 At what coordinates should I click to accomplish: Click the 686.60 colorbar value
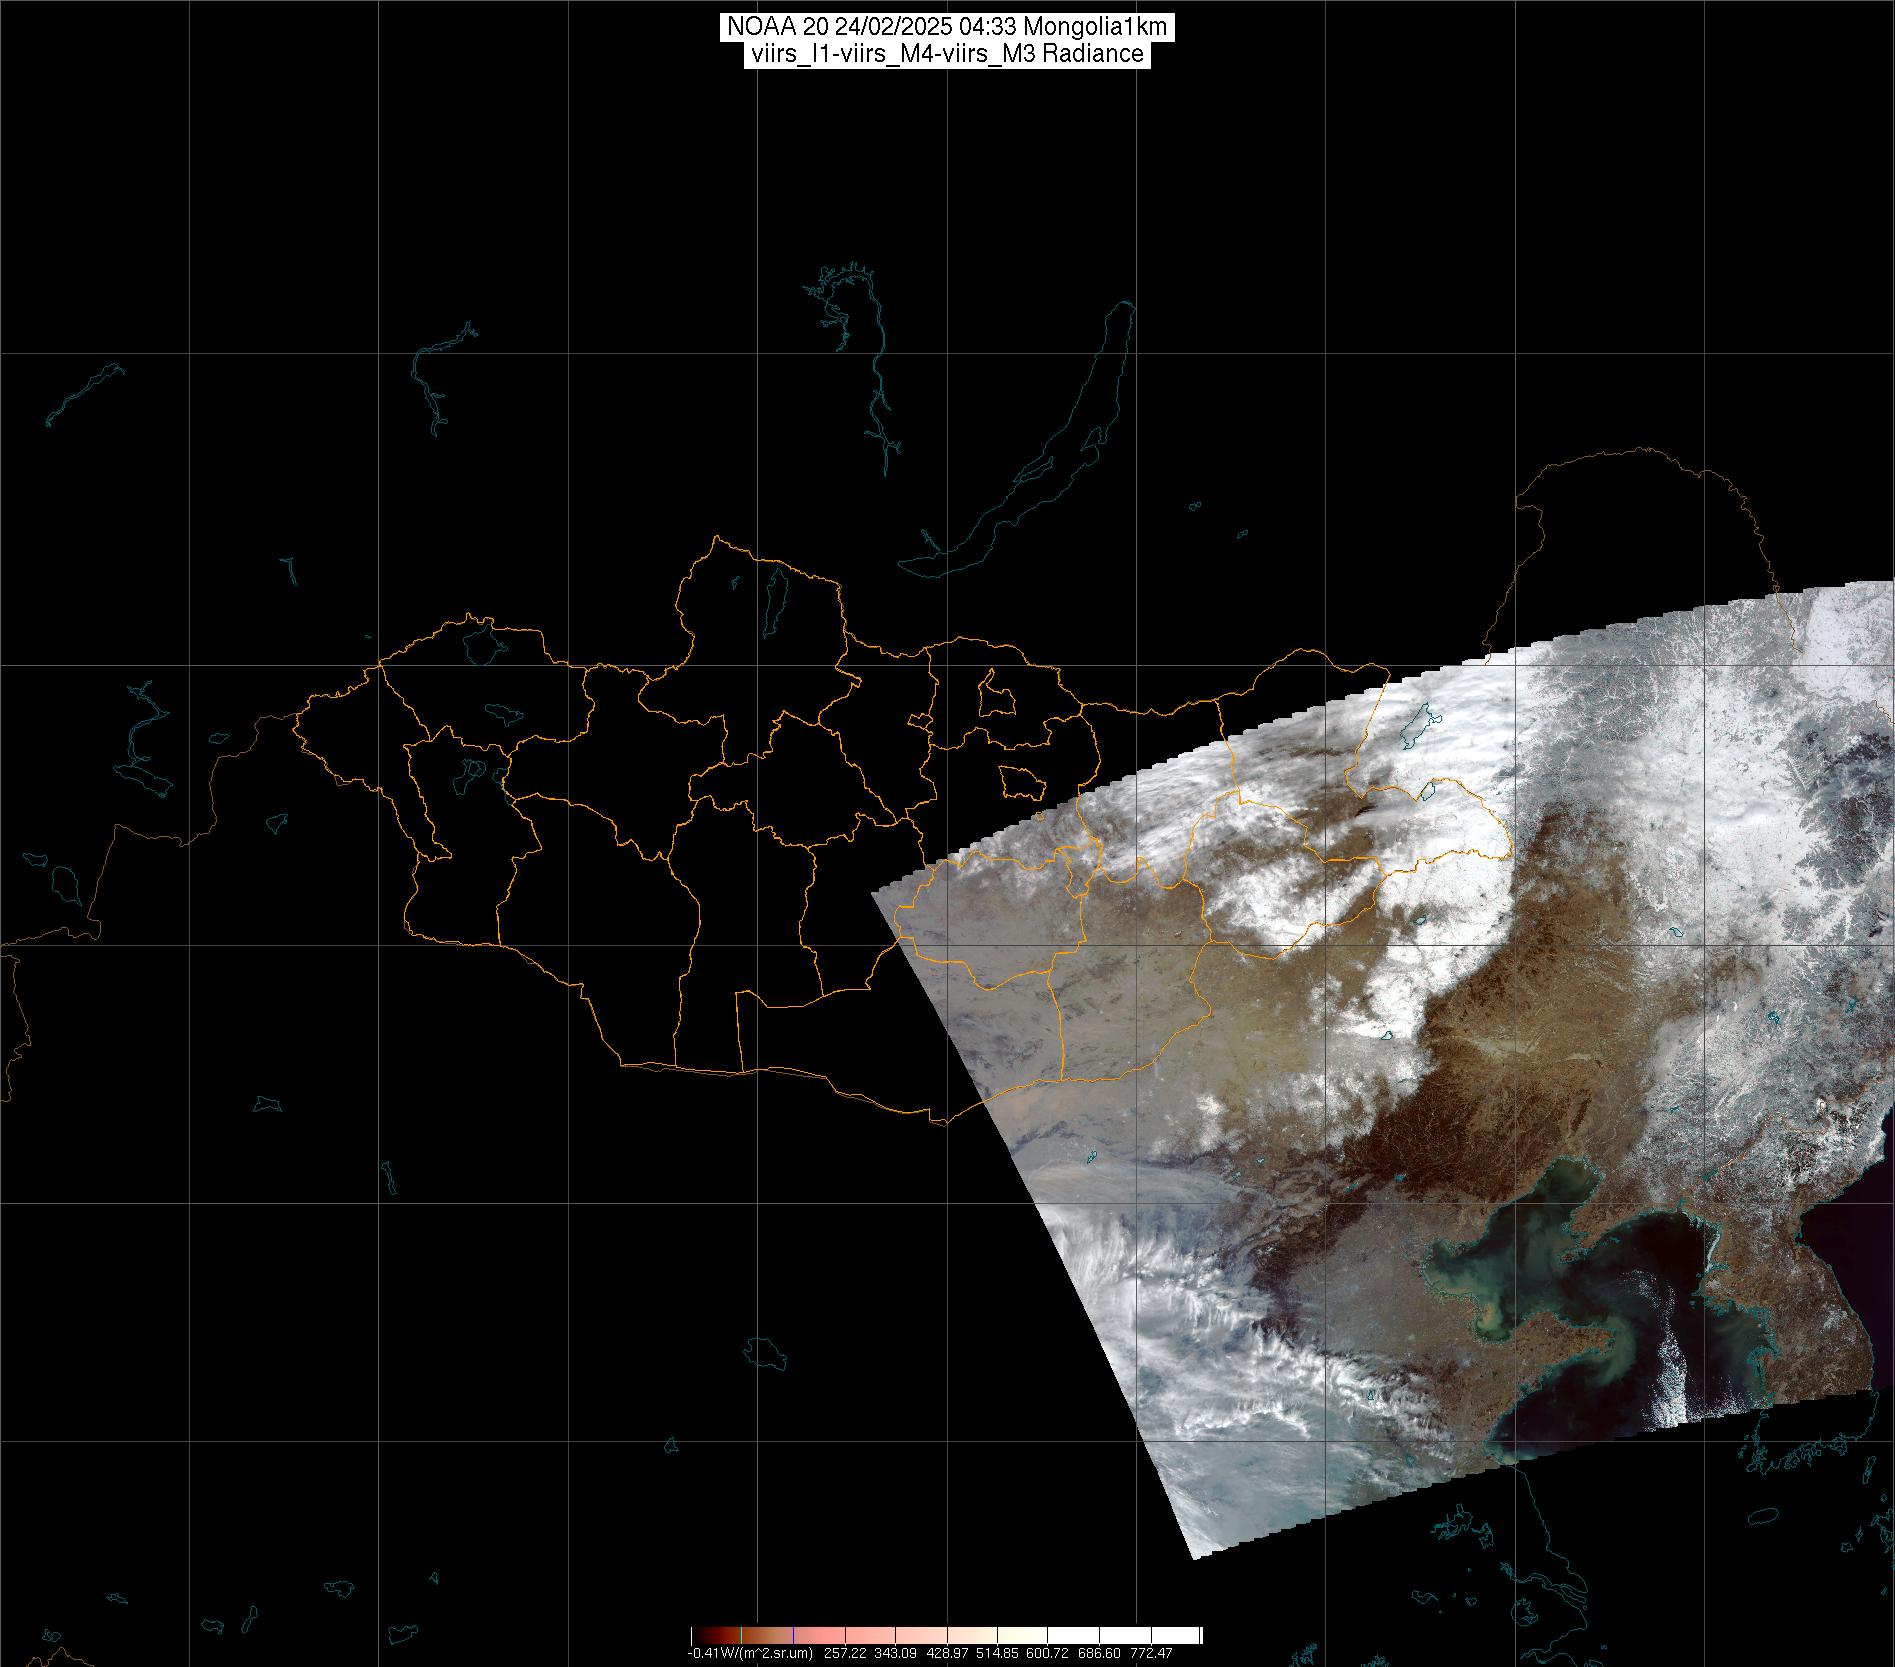click(x=1099, y=1653)
